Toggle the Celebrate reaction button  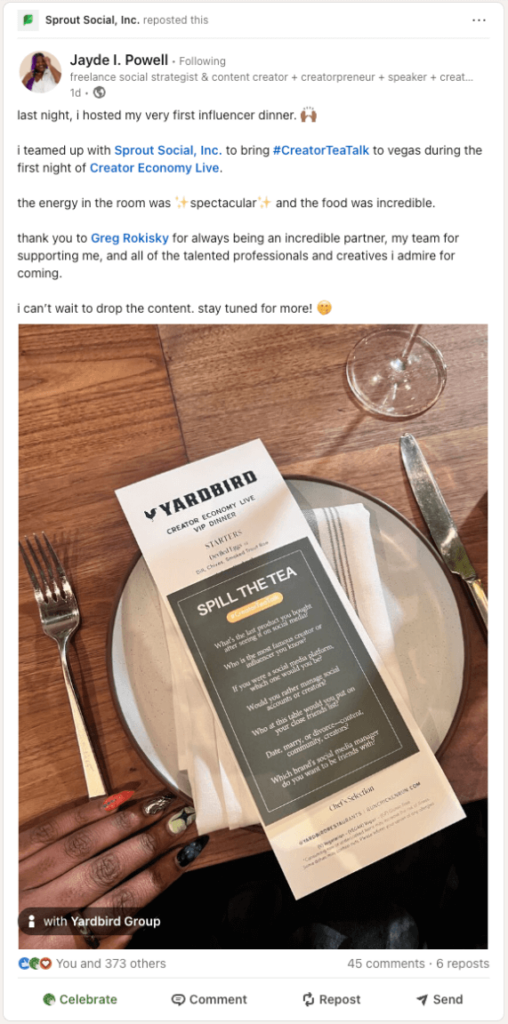pos(80,999)
